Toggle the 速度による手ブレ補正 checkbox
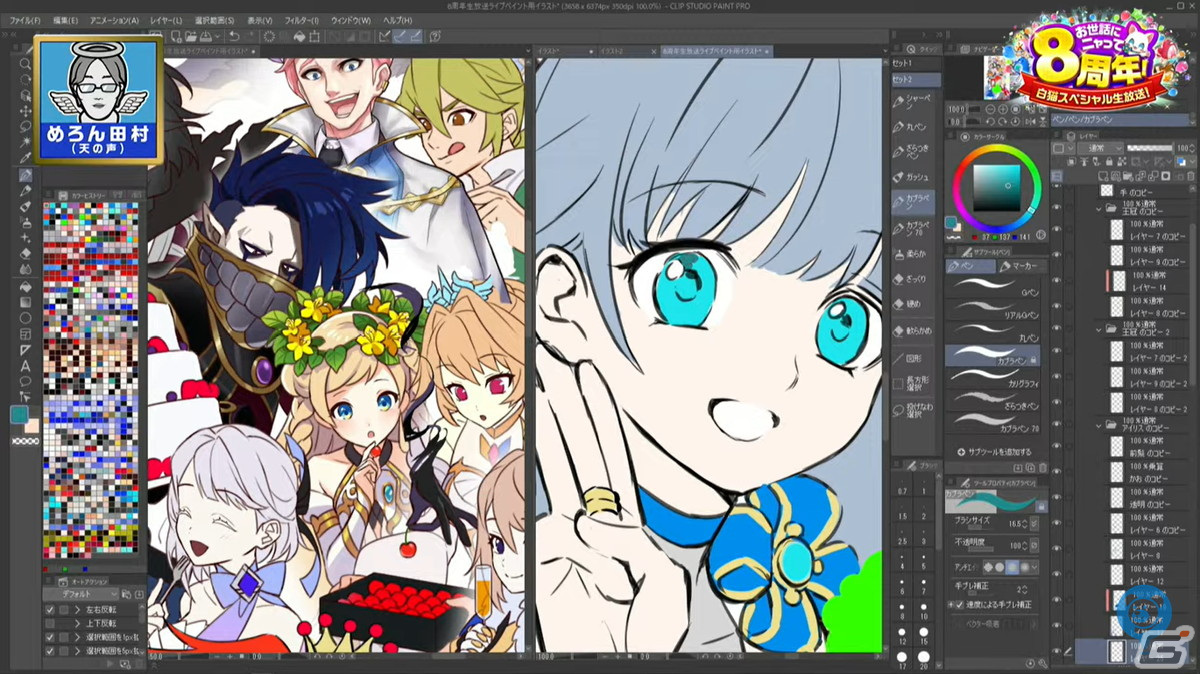The image size is (1200, 674). [960, 605]
